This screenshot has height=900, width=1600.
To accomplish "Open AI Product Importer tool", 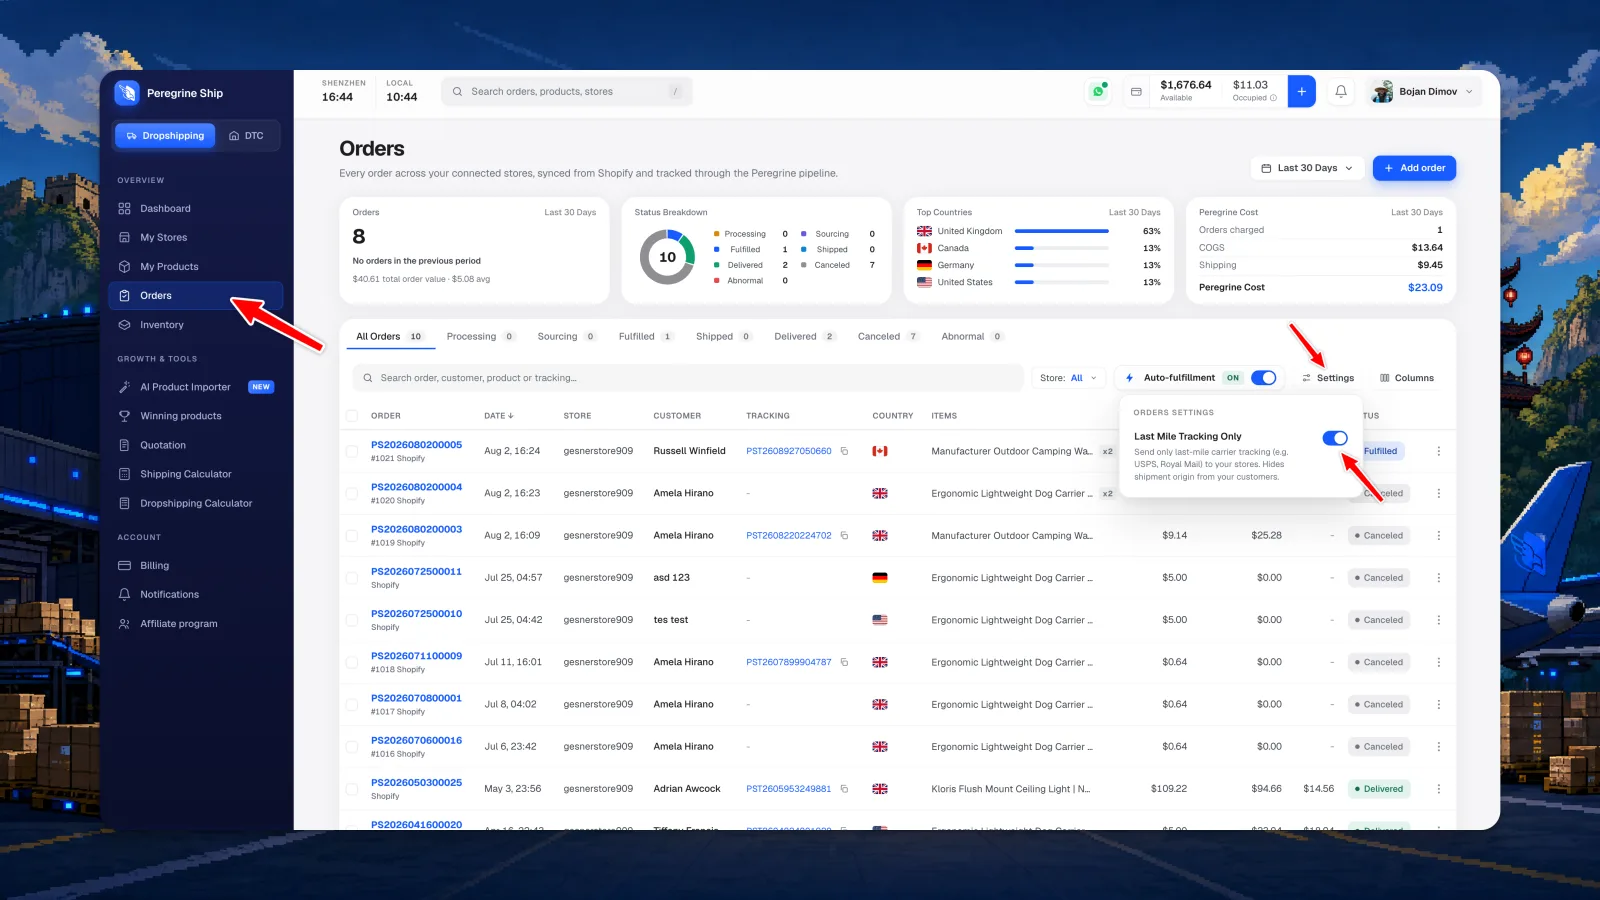I will [196, 387].
